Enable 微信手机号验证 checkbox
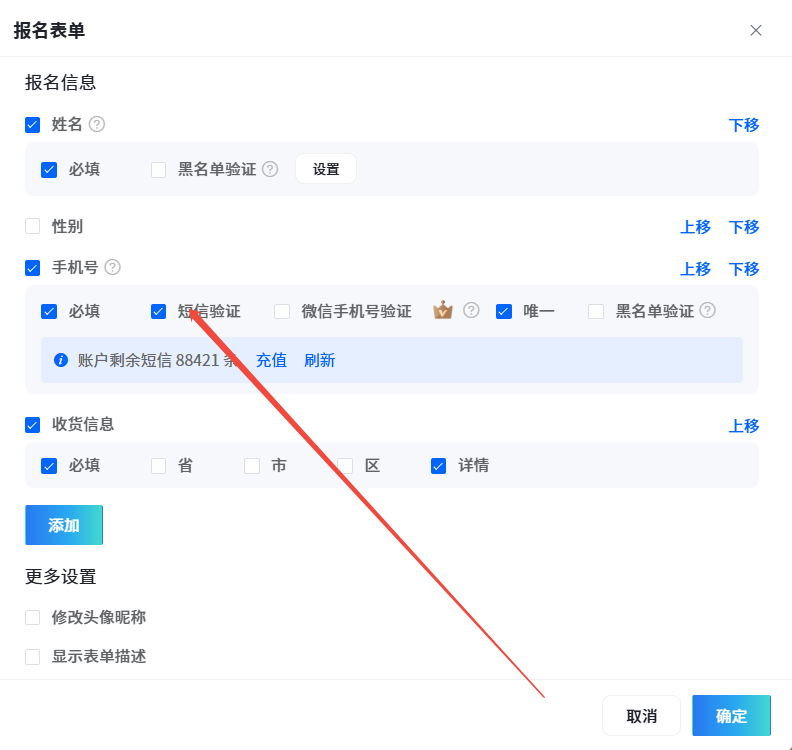 (x=282, y=312)
